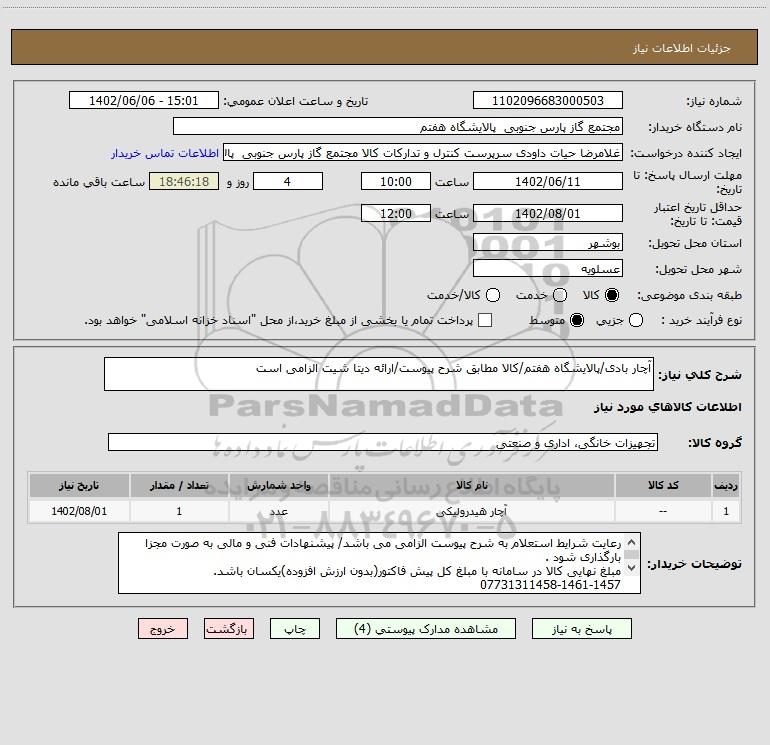Image resolution: width=770 pixels, height=745 pixels.
Task: Click phone number 07731311458-1461-1457 text
Action: pos(550,584)
